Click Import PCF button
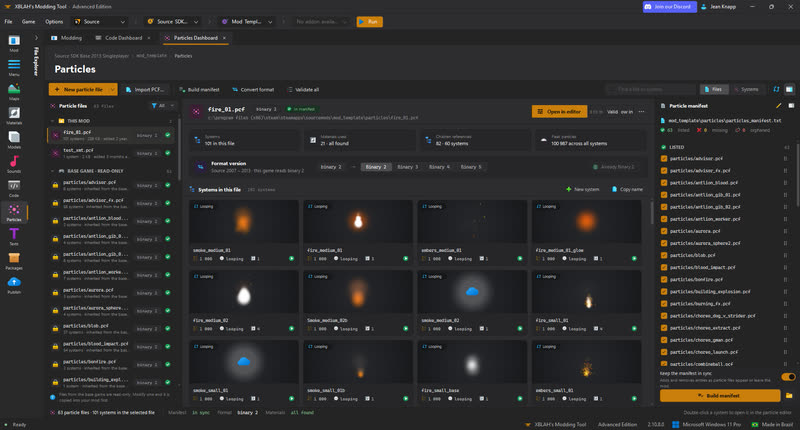The image size is (800, 430). 145,90
